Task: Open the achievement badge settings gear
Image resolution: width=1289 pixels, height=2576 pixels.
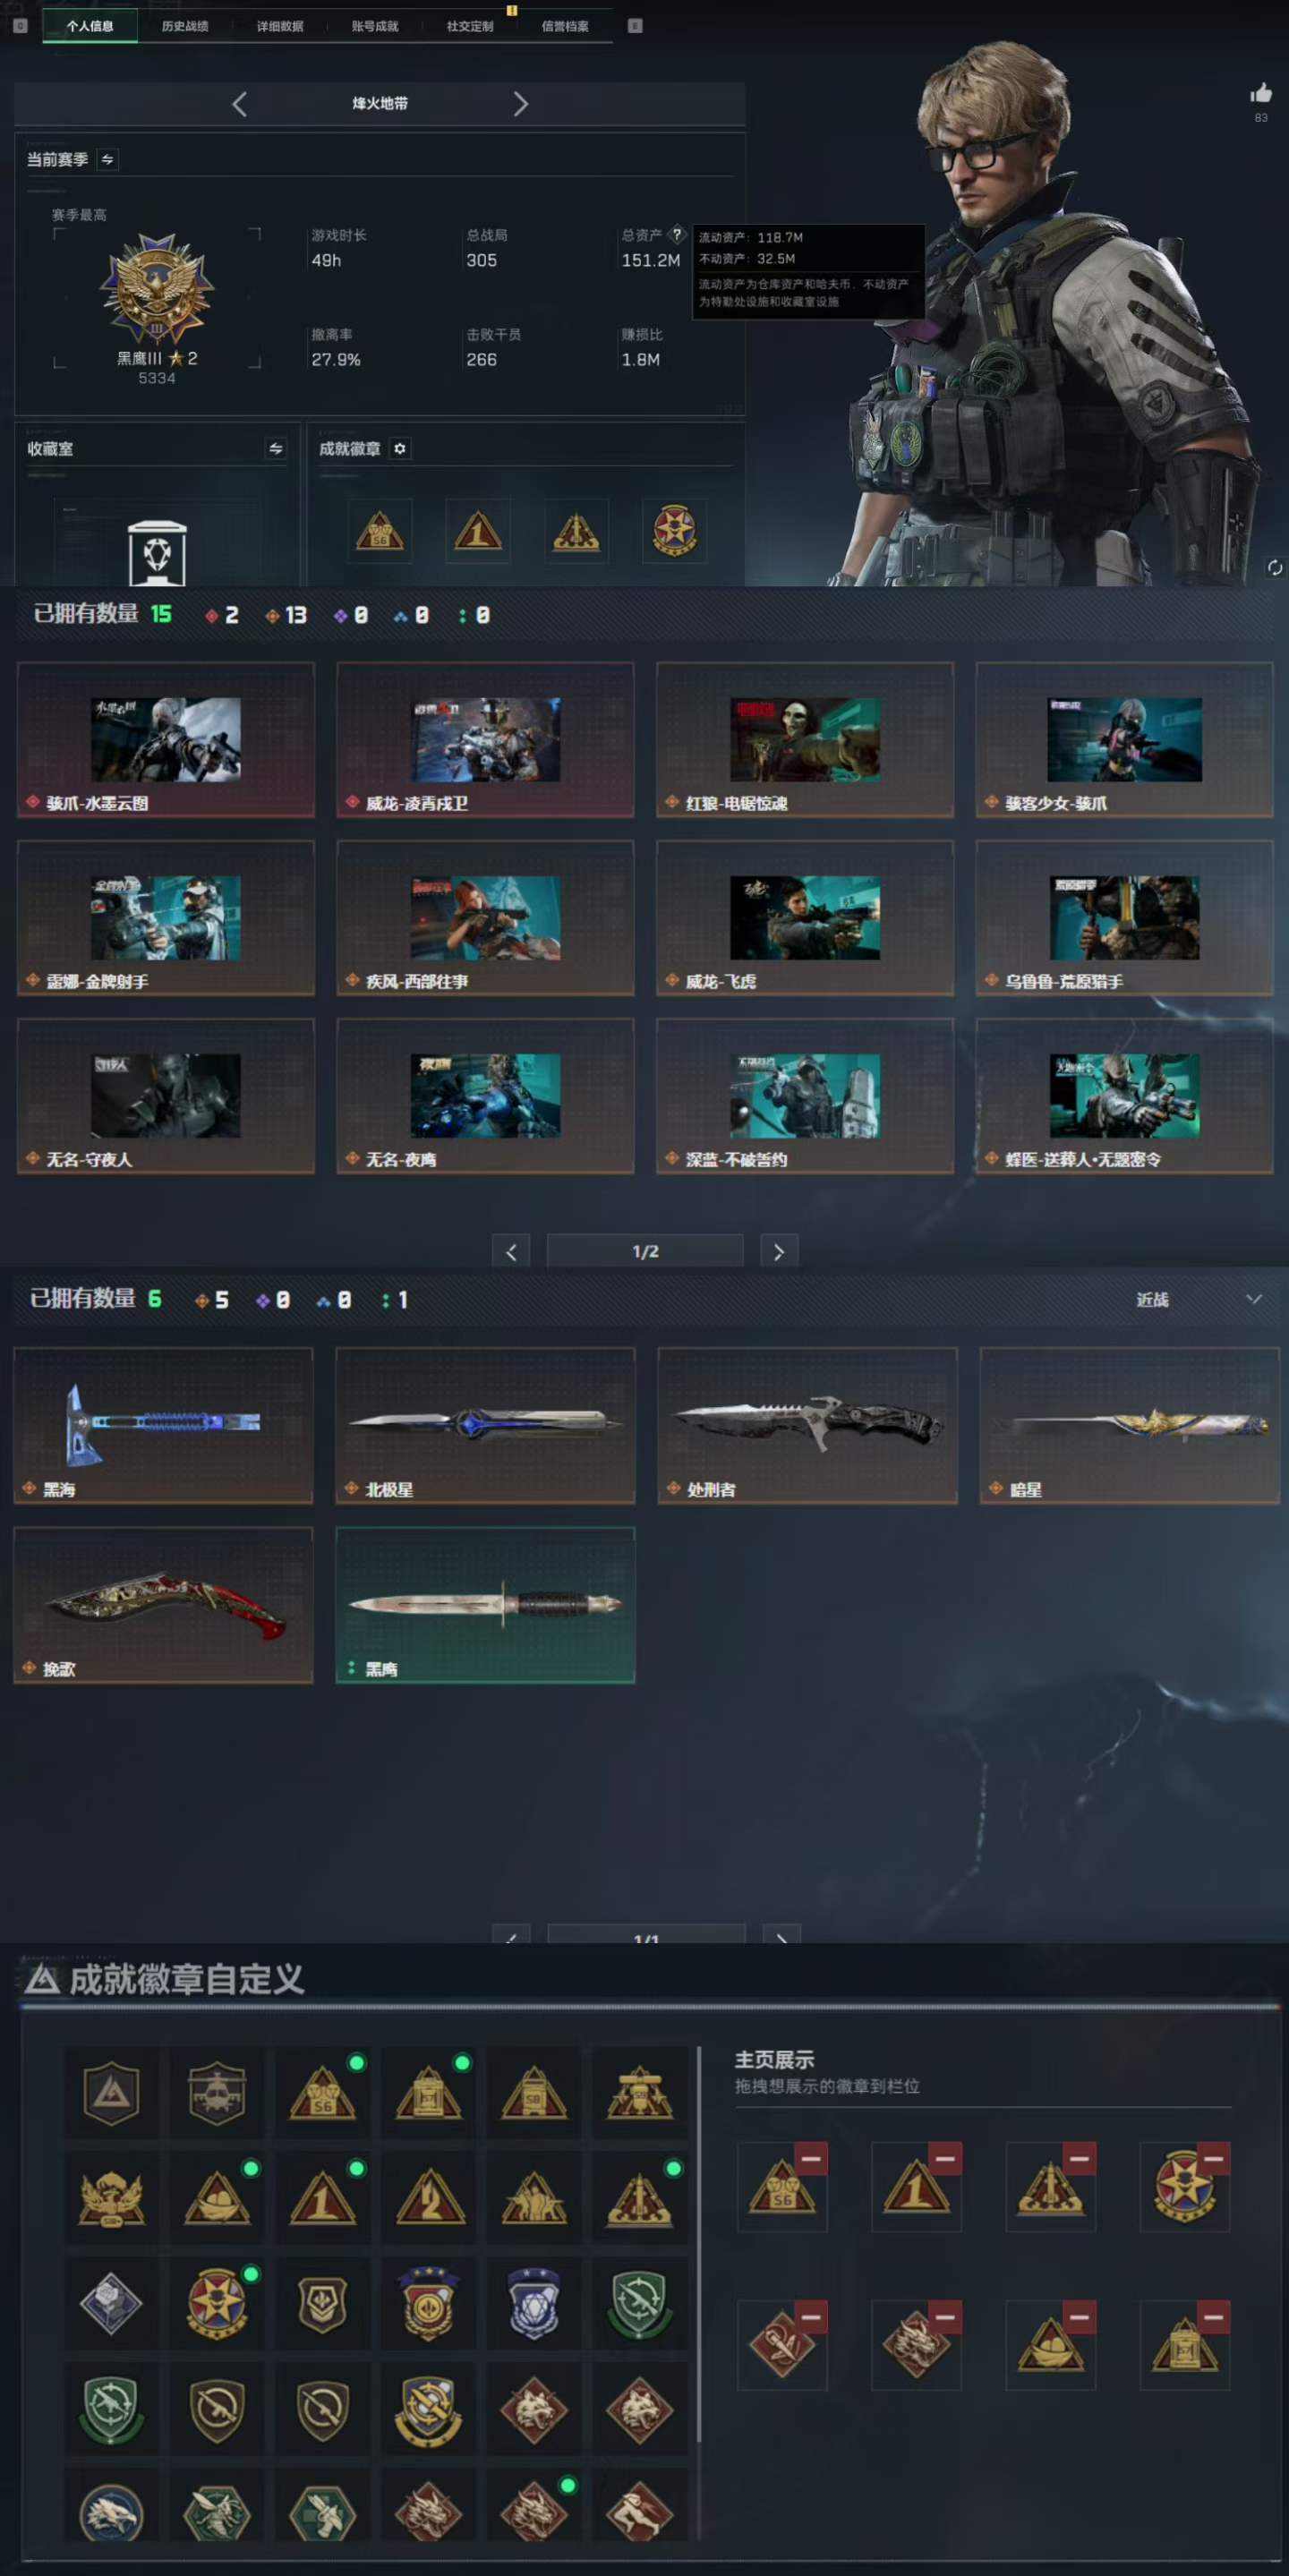Action: pos(400,449)
